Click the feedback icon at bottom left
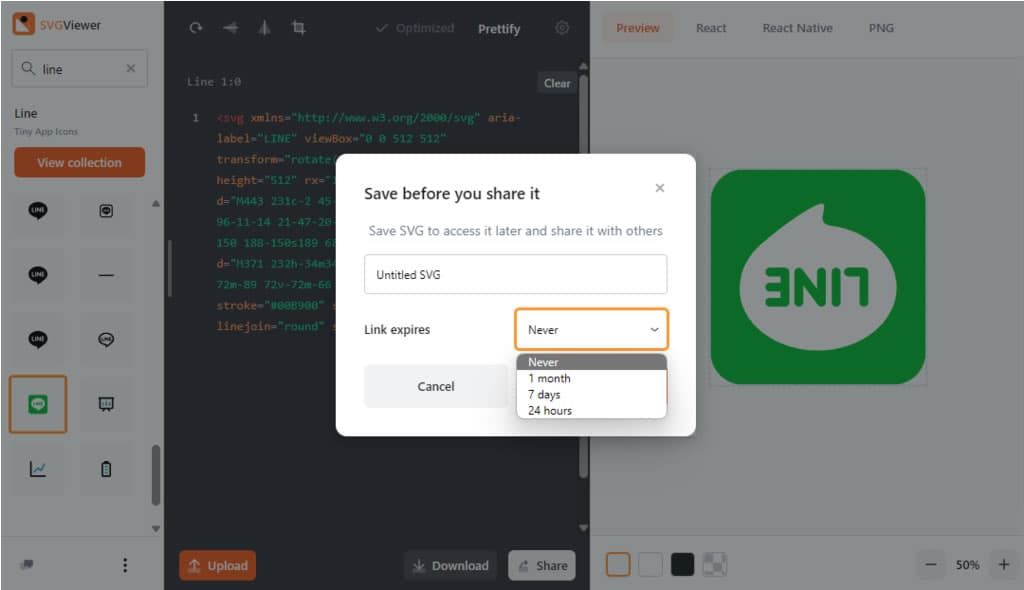 click(27, 565)
